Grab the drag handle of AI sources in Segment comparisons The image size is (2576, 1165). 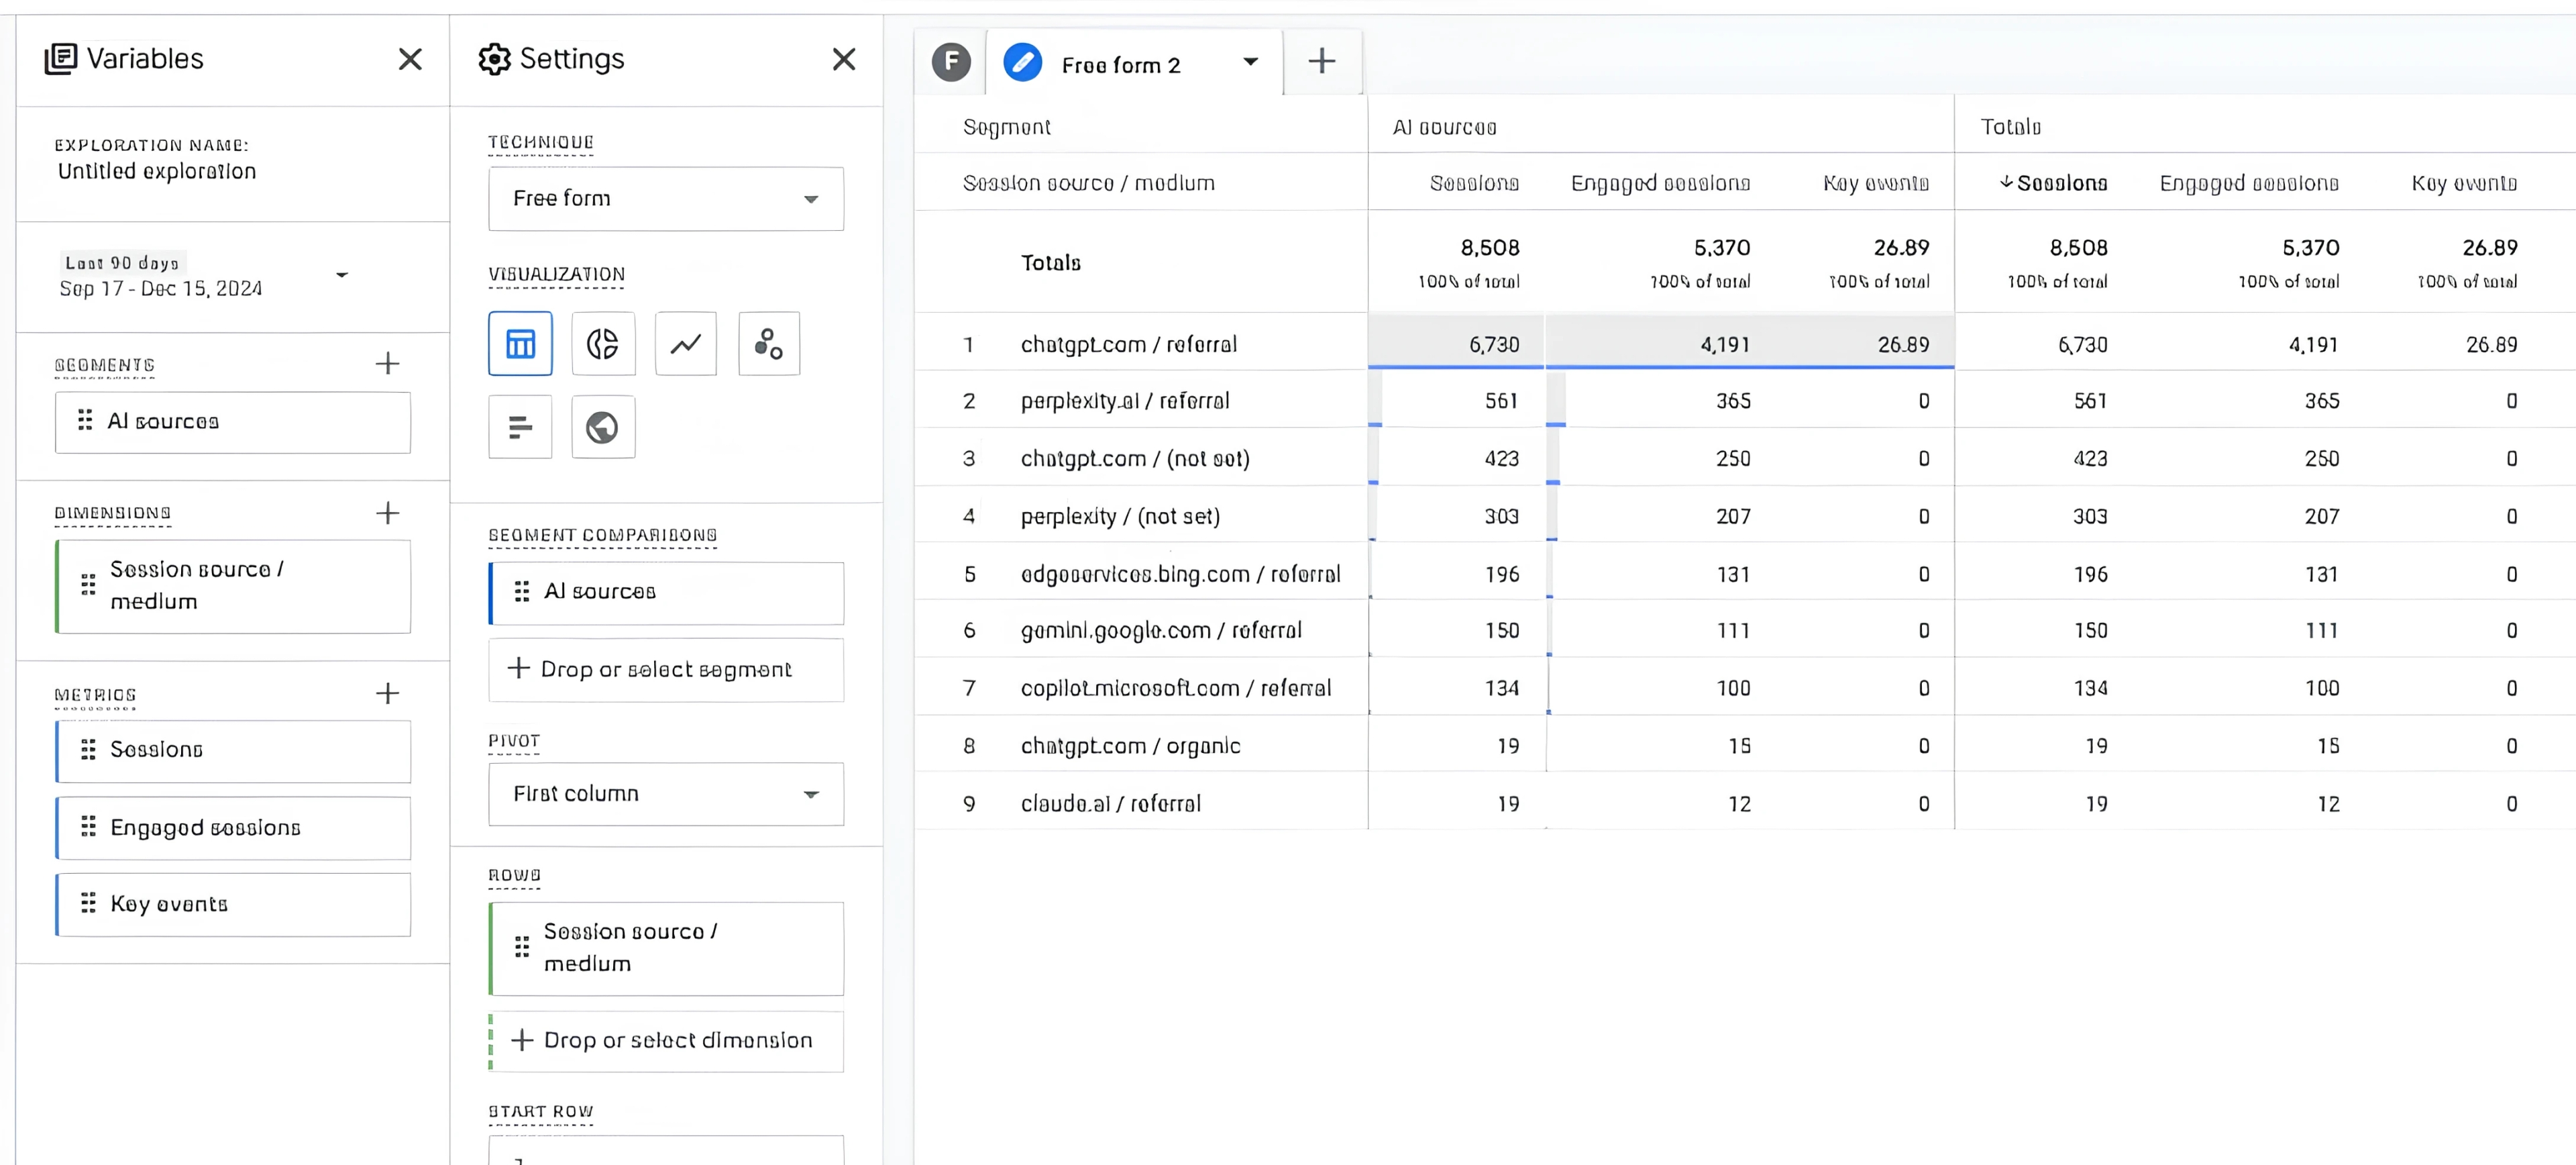pos(522,592)
